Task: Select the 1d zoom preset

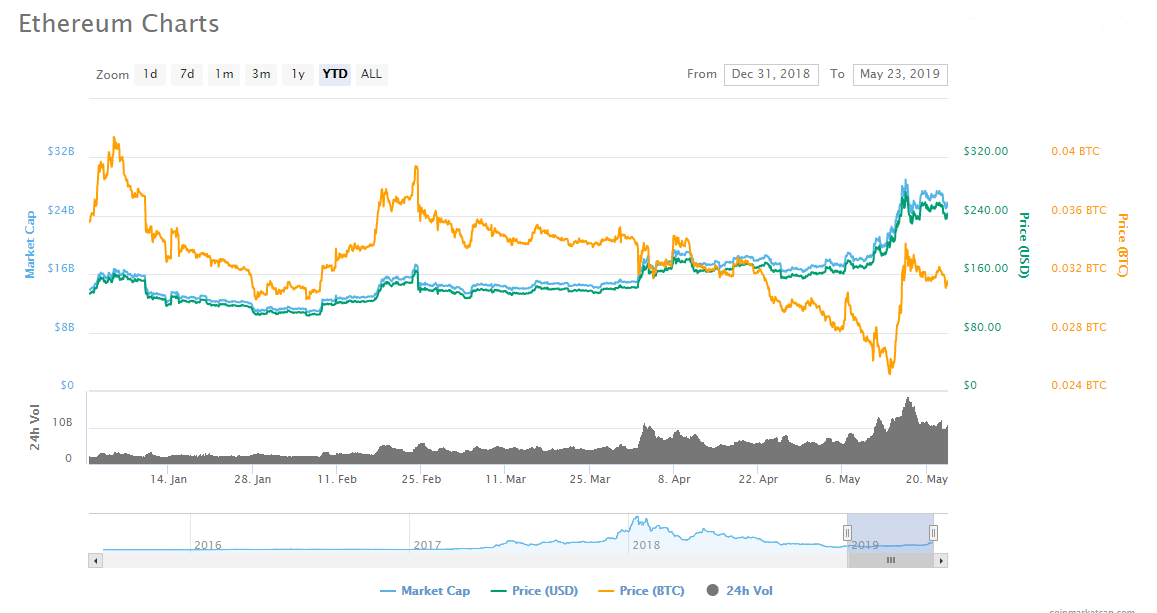Action: tap(150, 74)
